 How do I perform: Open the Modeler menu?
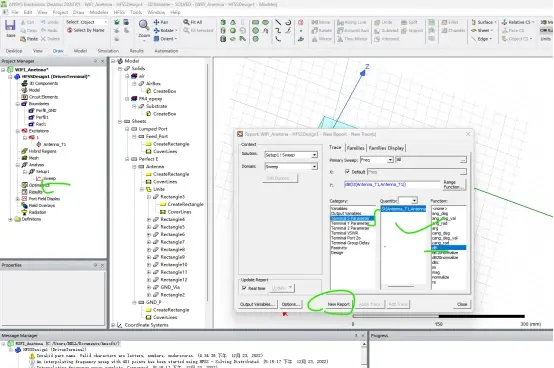click(99, 12)
